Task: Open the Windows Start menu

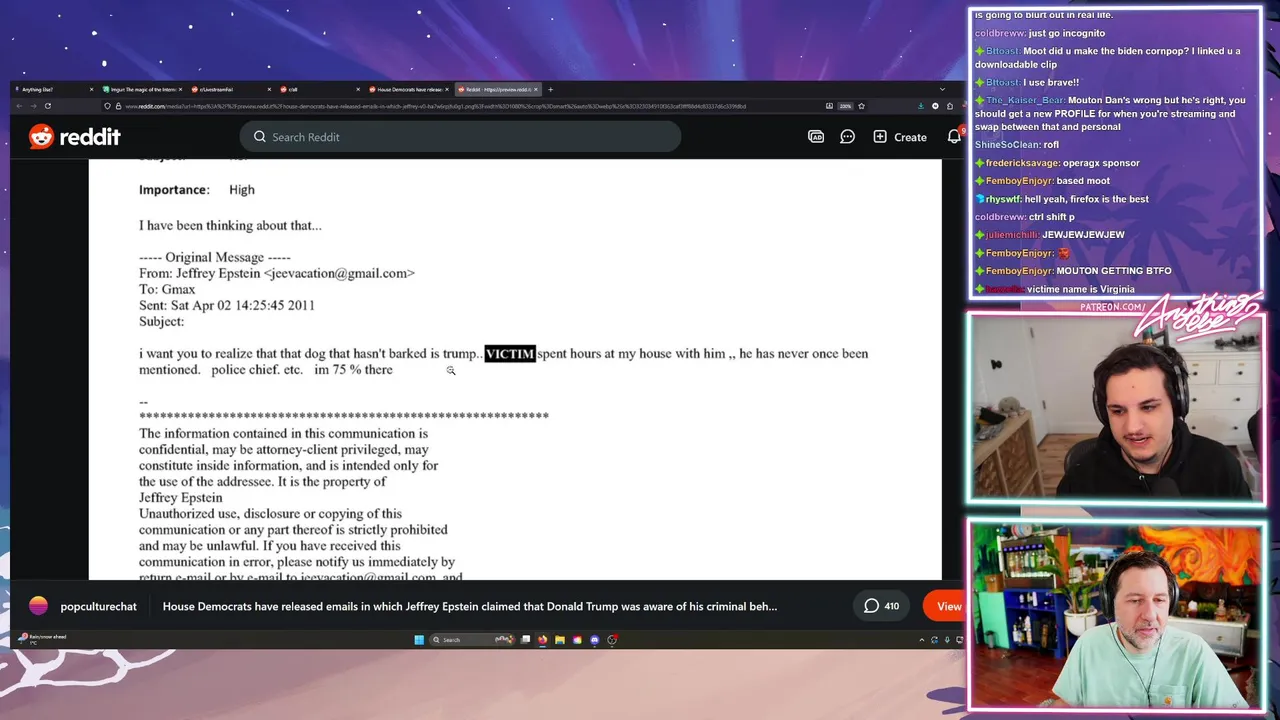Action: (x=419, y=640)
